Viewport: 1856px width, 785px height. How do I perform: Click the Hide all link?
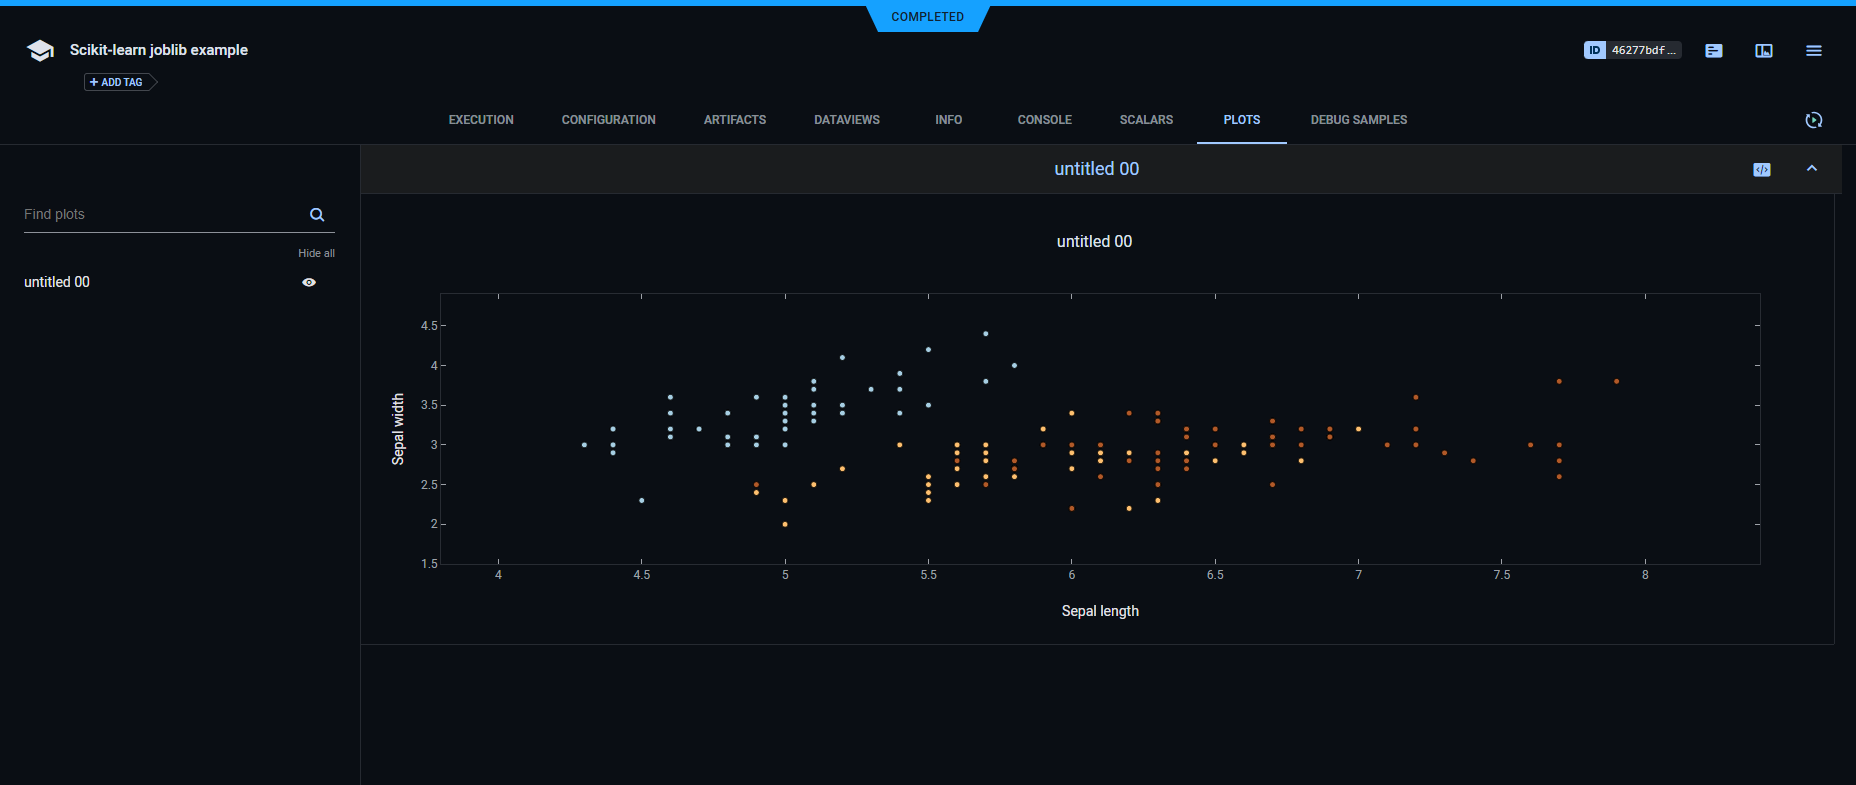316,254
